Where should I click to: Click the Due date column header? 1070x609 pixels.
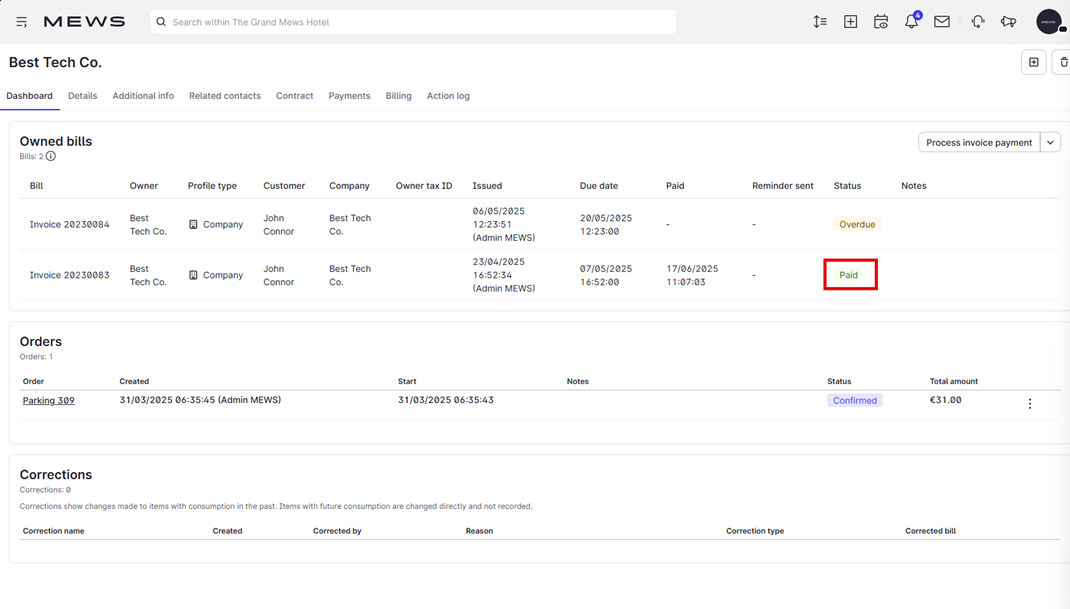pyautogui.click(x=598, y=186)
